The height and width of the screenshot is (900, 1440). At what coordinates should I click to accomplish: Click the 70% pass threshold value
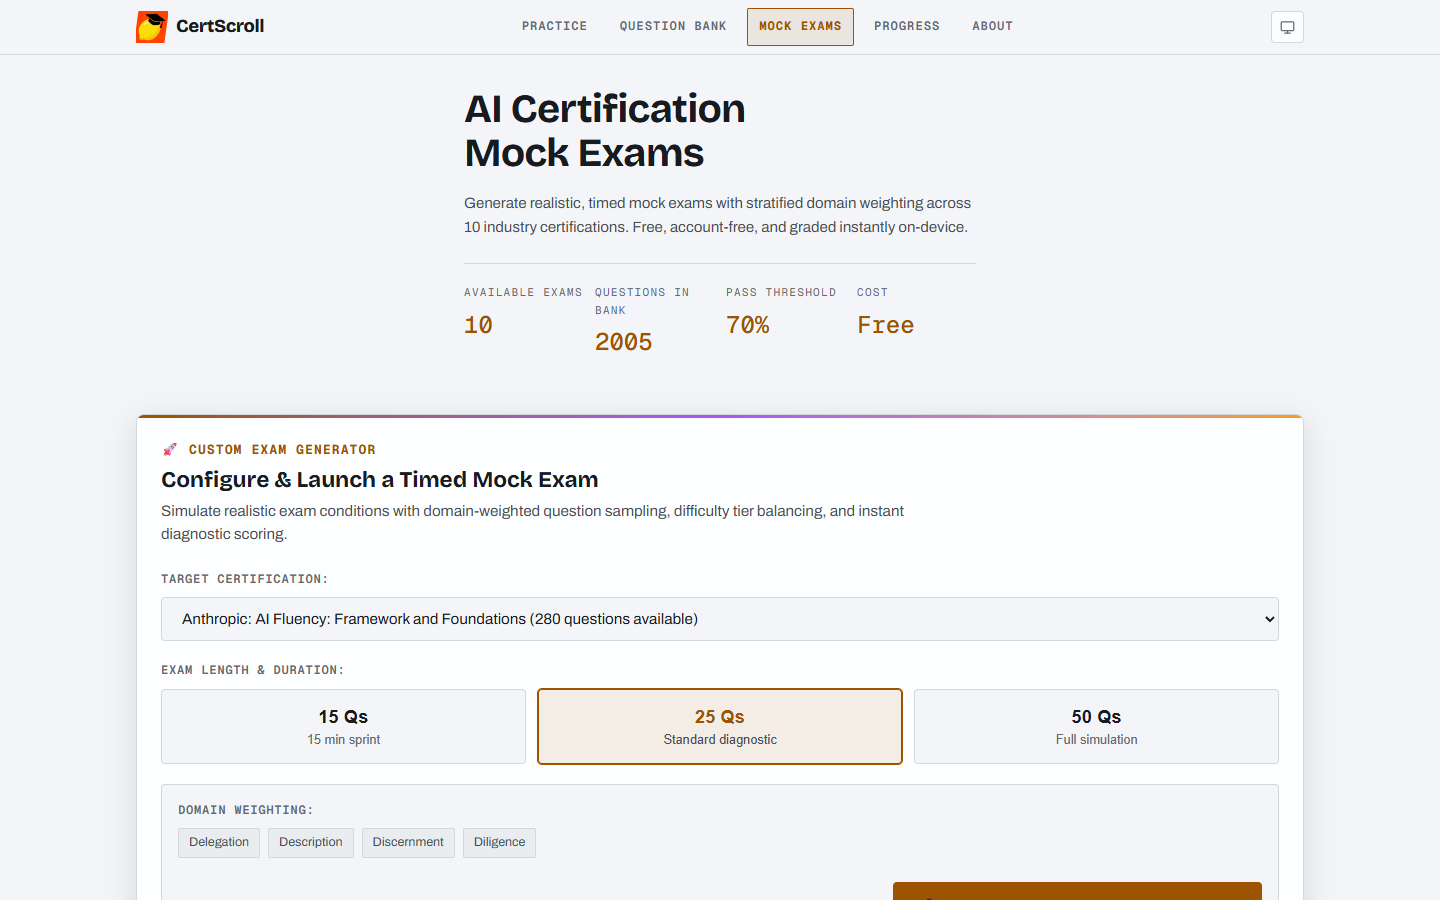pyautogui.click(x=748, y=325)
